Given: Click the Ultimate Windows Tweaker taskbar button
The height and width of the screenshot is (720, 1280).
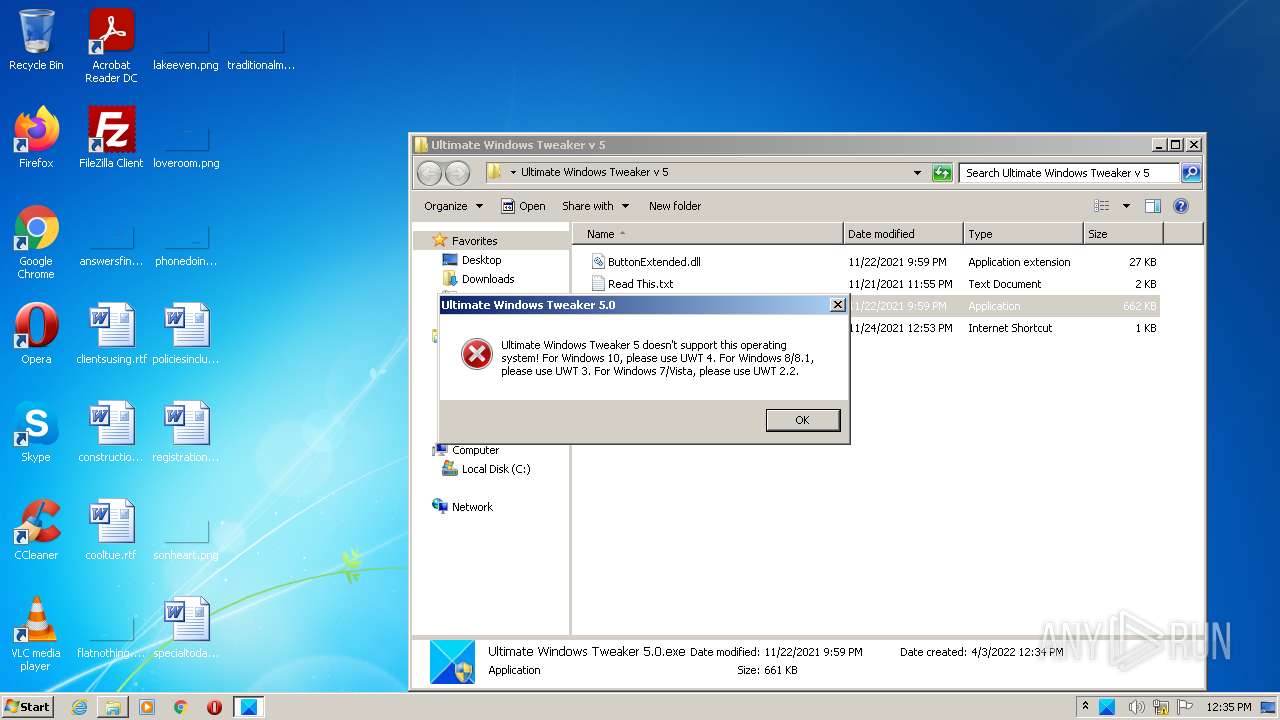Looking at the screenshot, I should pyautogui.click(x=249, y=707).
